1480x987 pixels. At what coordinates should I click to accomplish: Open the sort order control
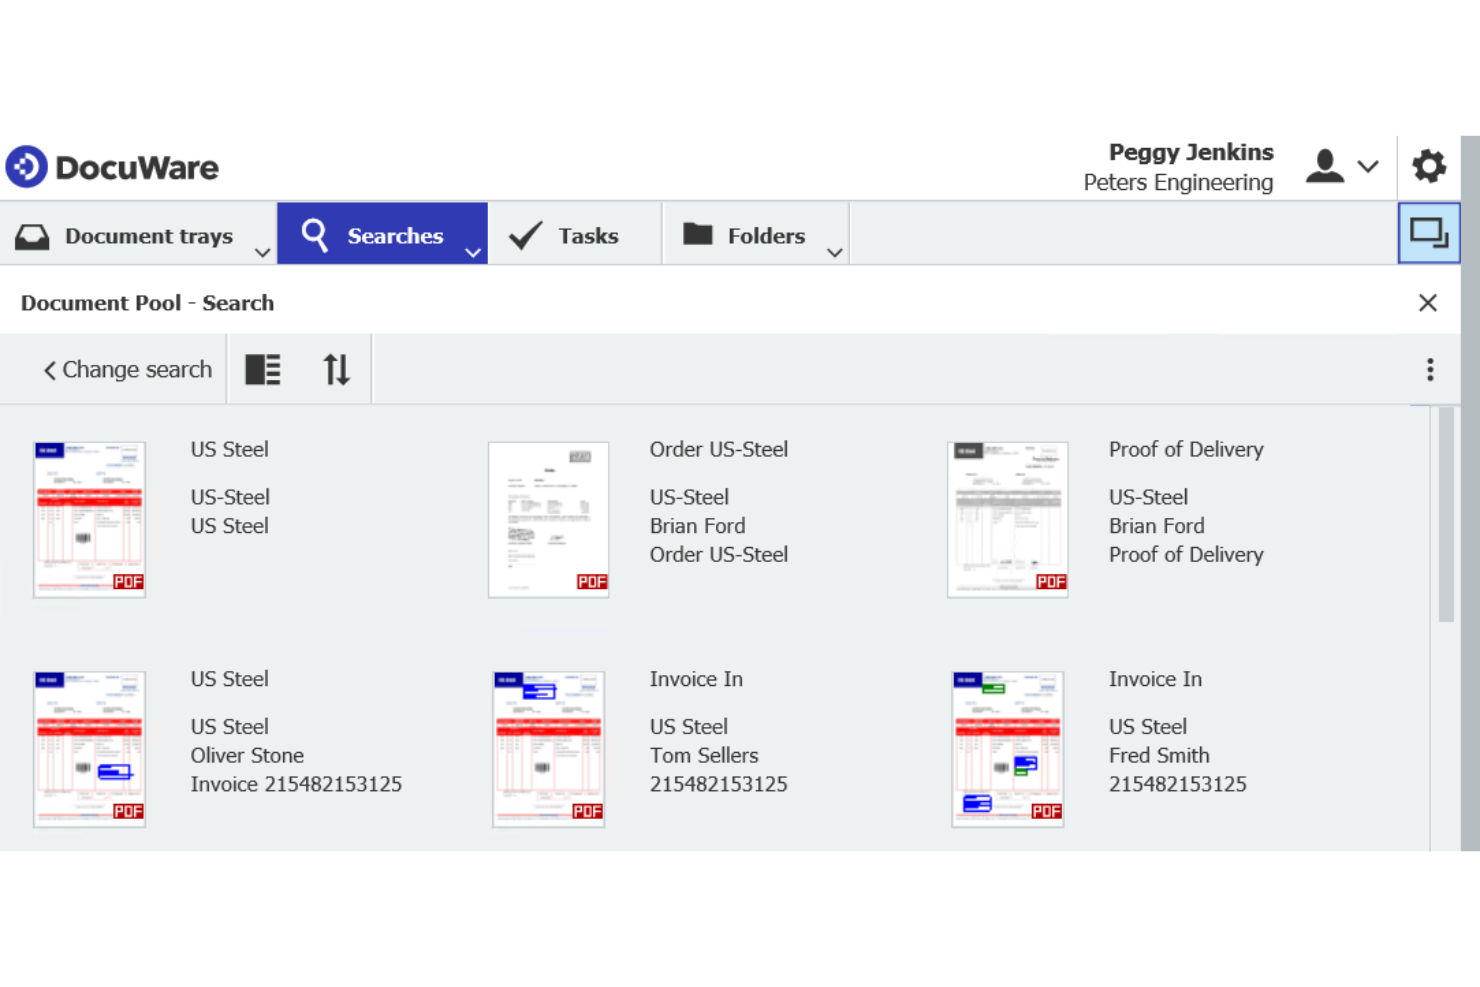coord(336,369)
